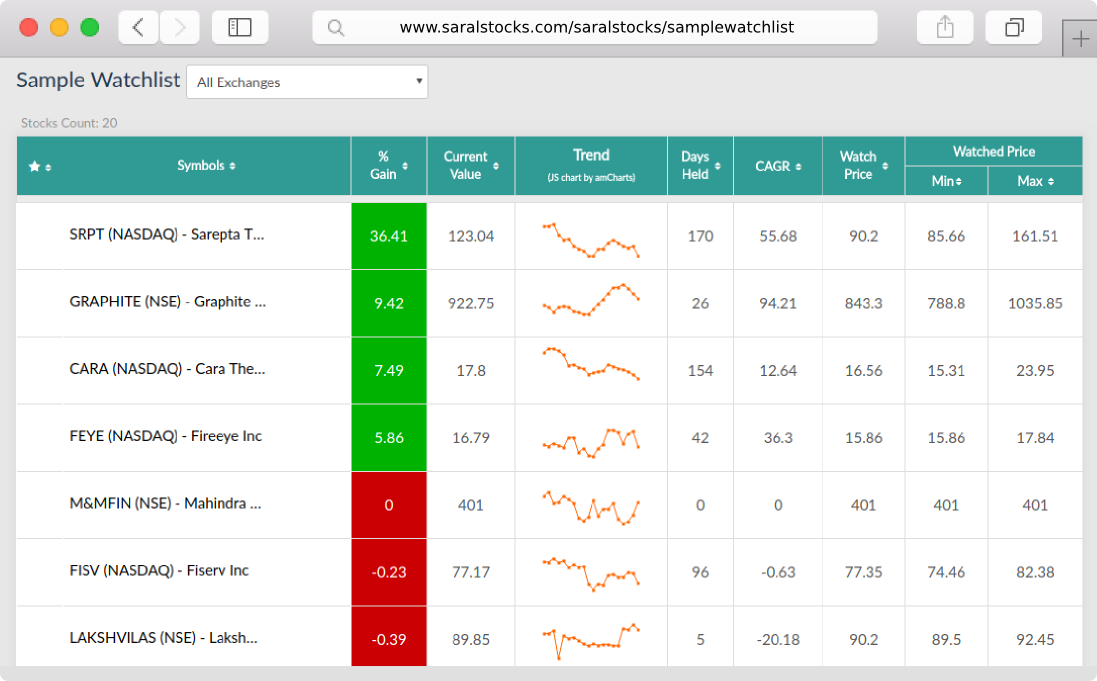The height and width of the screenshot is (681, 1097).
Task: Click max watched price 1035.85
Action: [1035, 303]
